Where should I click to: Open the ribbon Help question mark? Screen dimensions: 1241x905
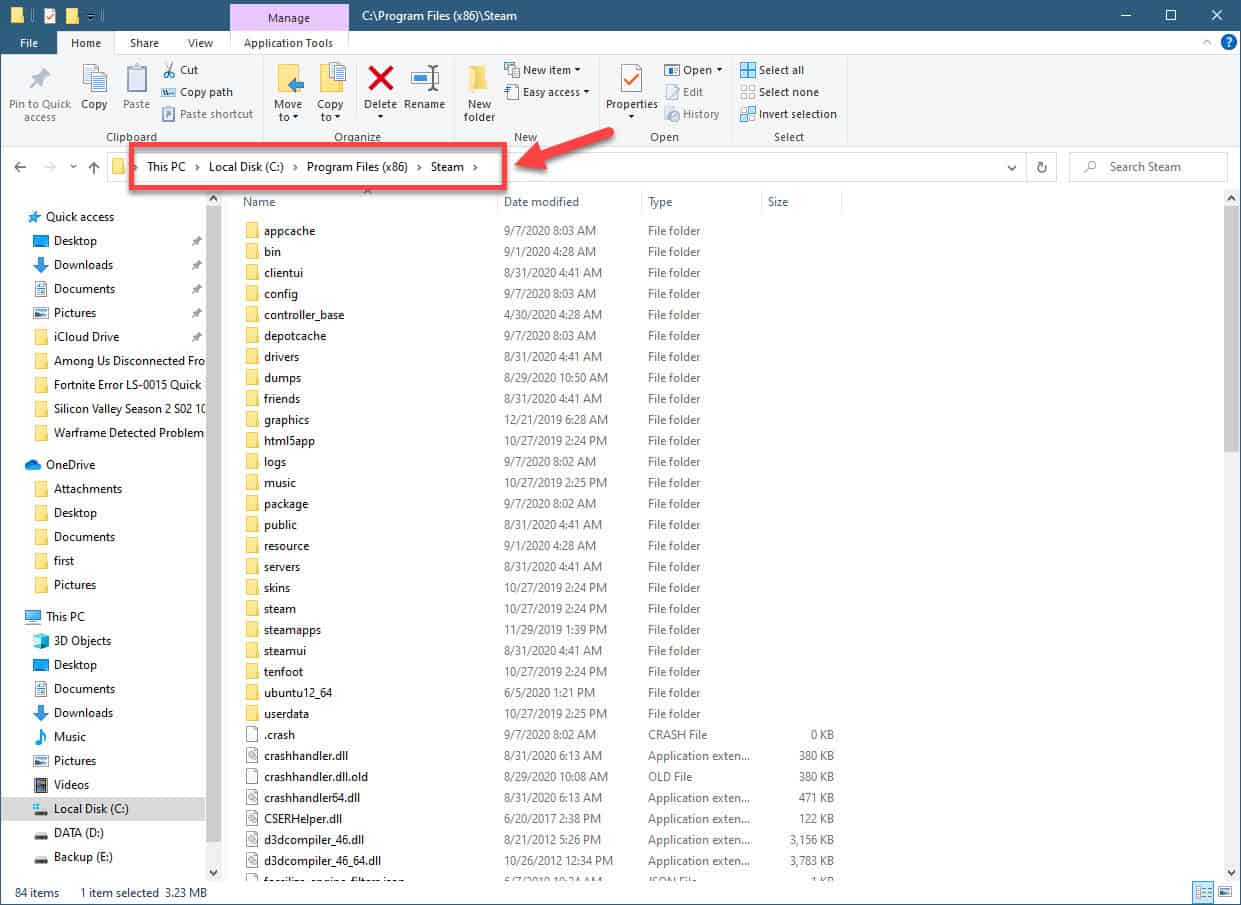pyautogui.click(x=1230, y=43)
